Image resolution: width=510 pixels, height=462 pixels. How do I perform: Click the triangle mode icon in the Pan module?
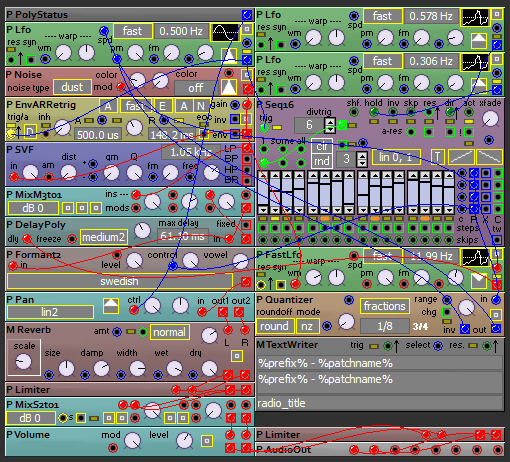click(x=111, y=305)
